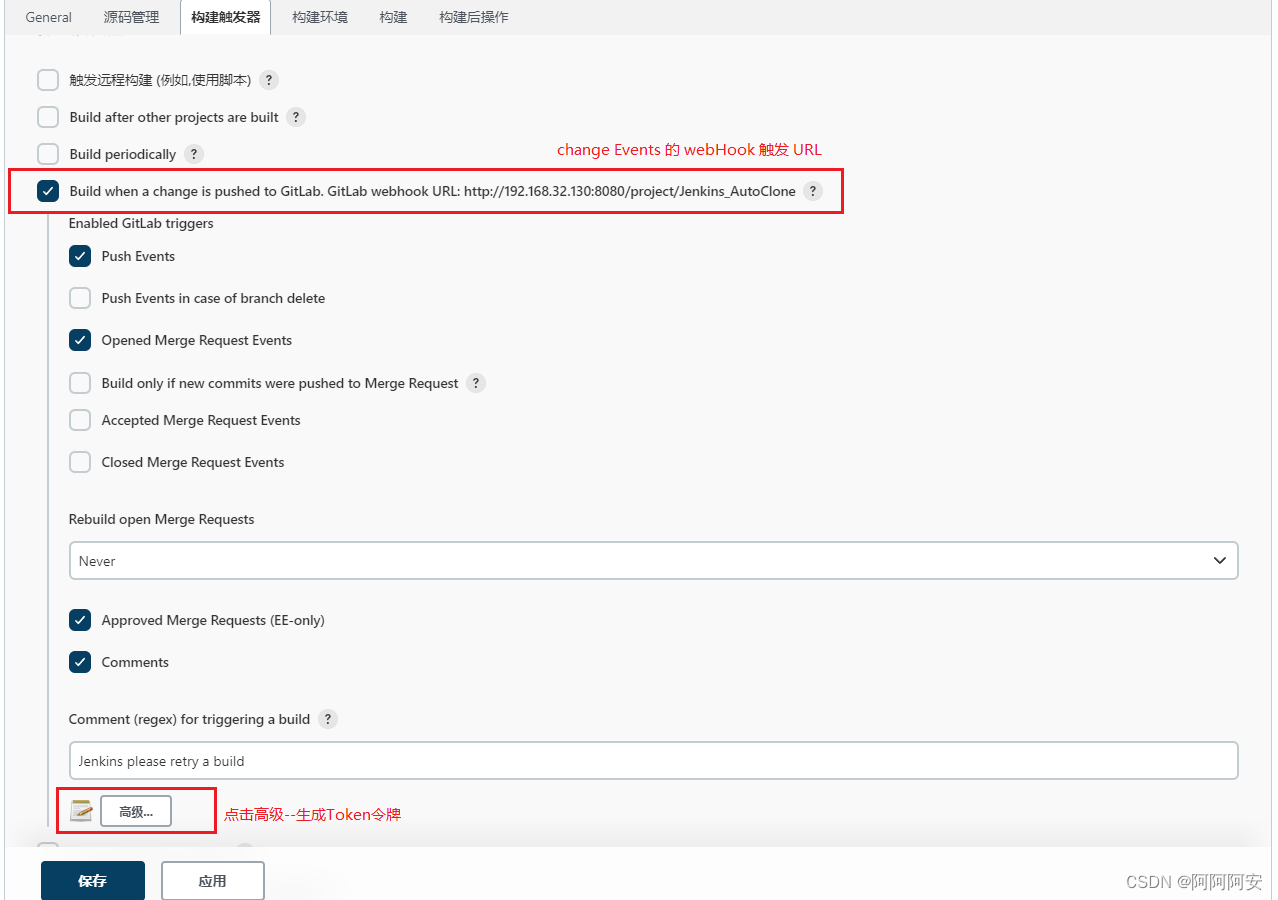Enable Push Events in case of branch delete

click(80, 298)
